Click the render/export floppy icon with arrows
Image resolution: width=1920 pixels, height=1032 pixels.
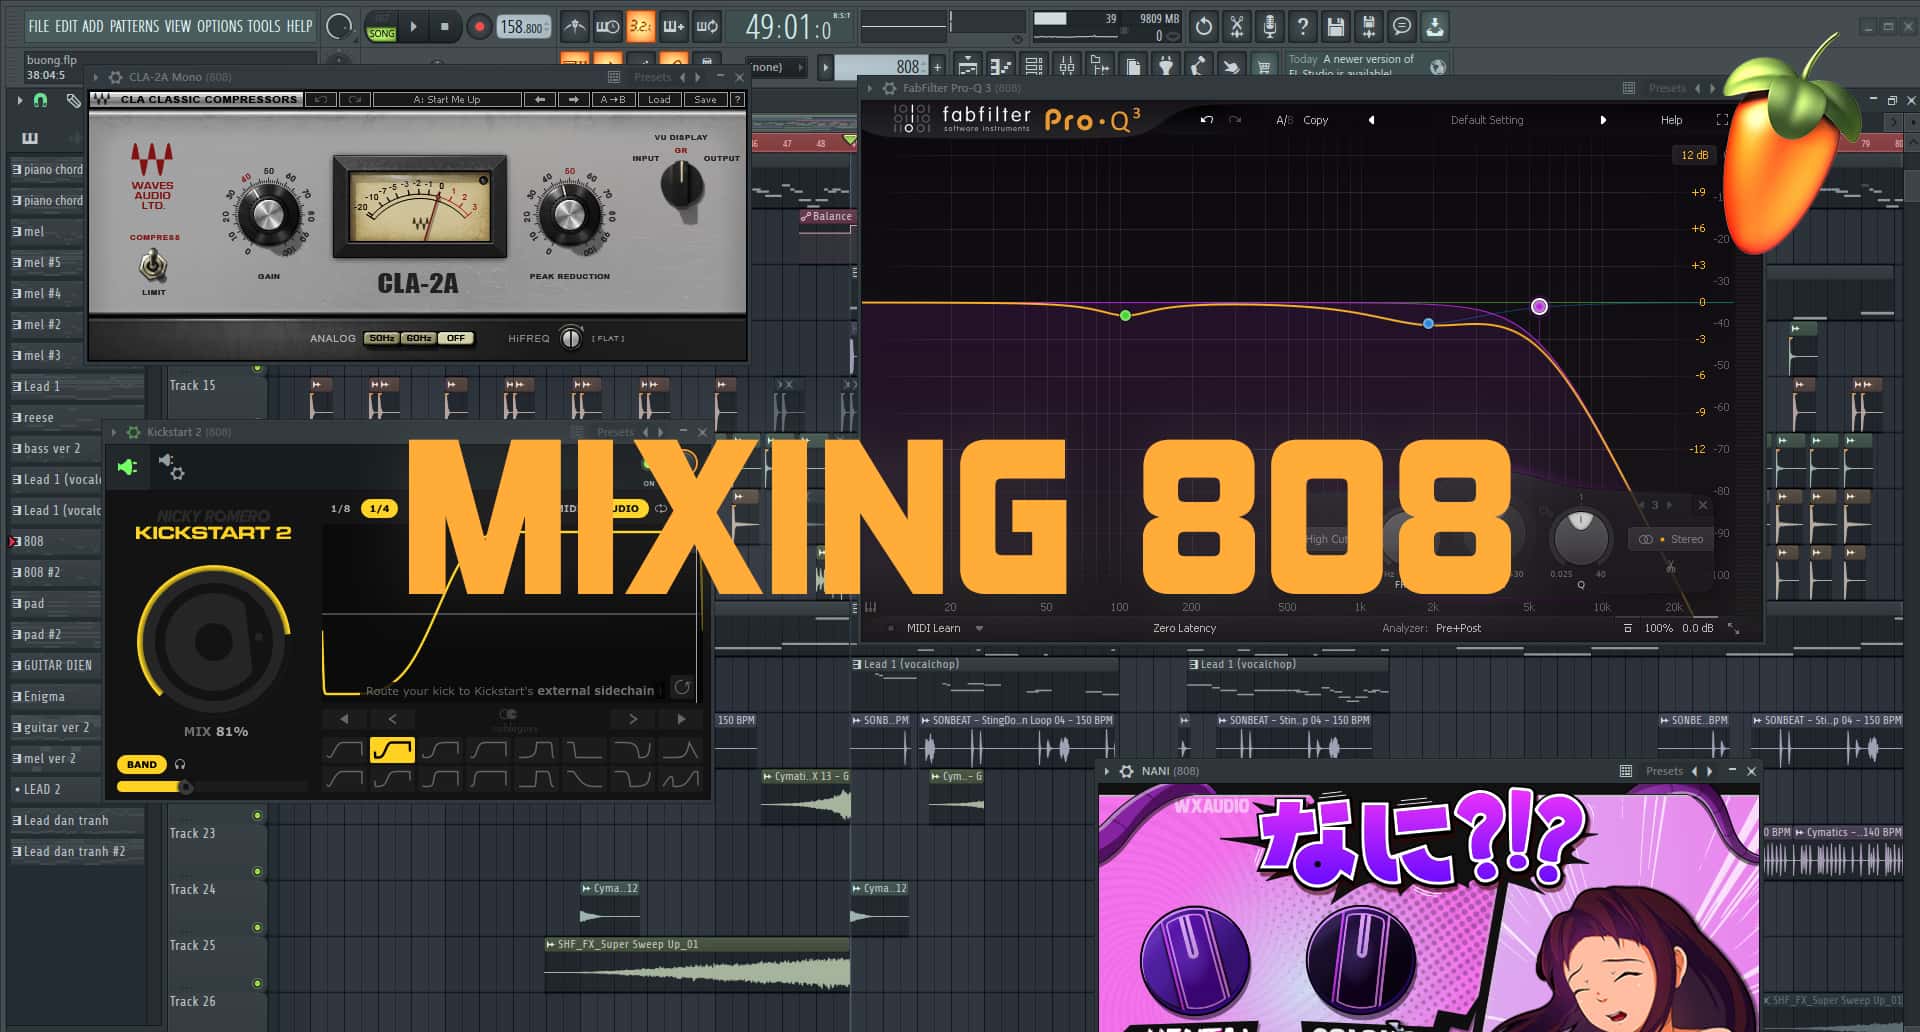[x=1369, y=27]
